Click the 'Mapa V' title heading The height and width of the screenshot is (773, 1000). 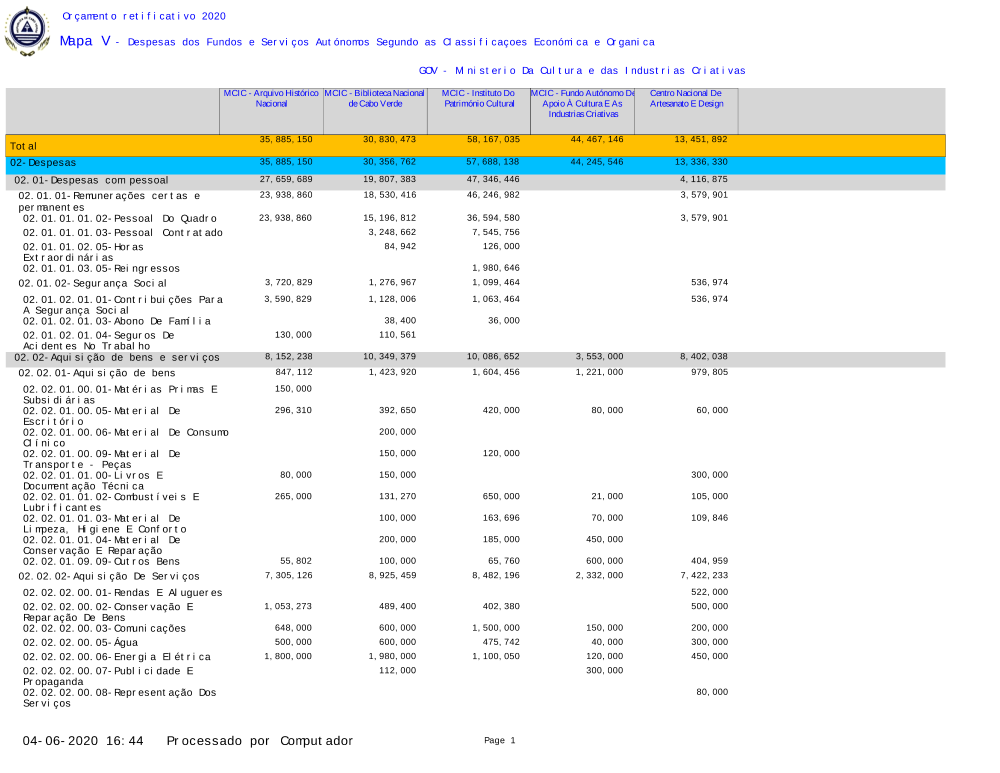(84, 41)
